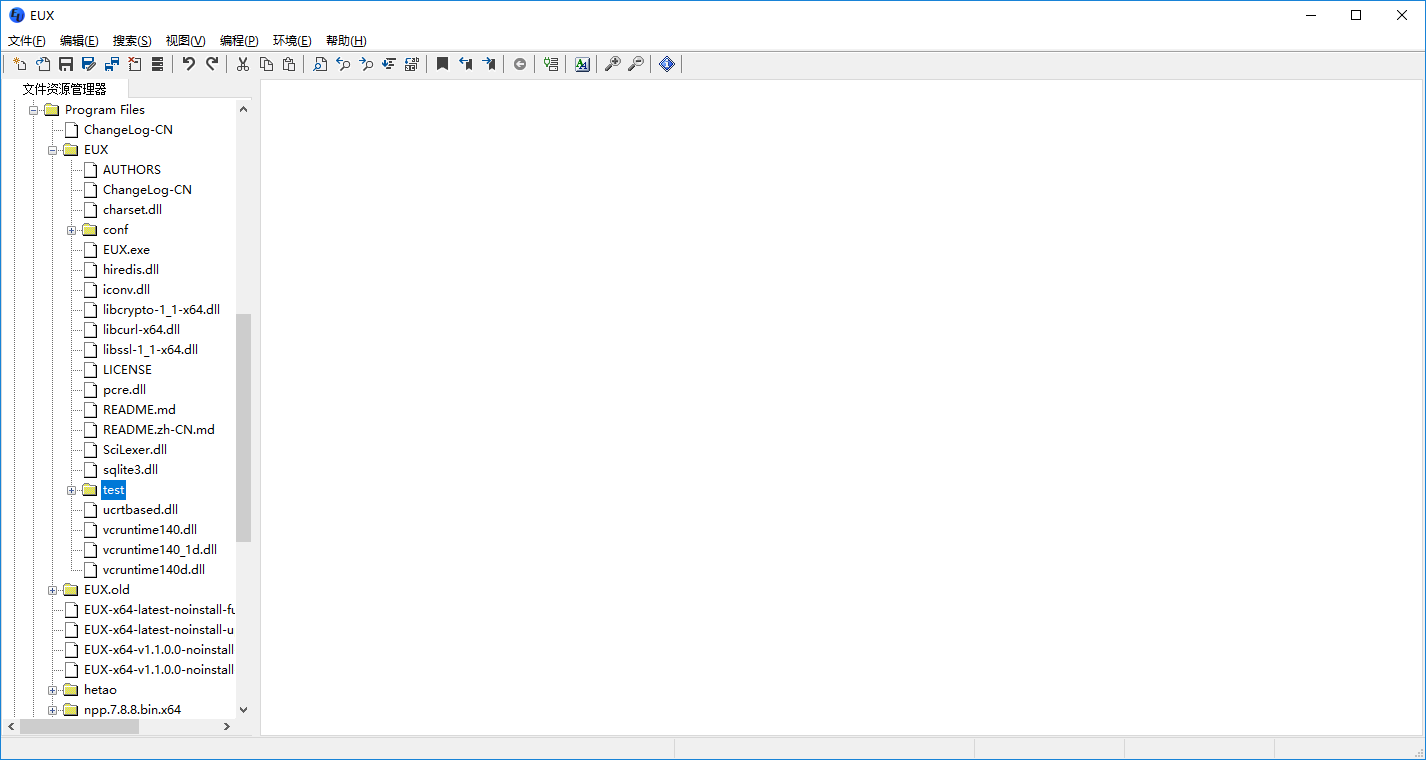Undo the last edit
Viewport: 1426px width, 760px height.
coord(189,64)
